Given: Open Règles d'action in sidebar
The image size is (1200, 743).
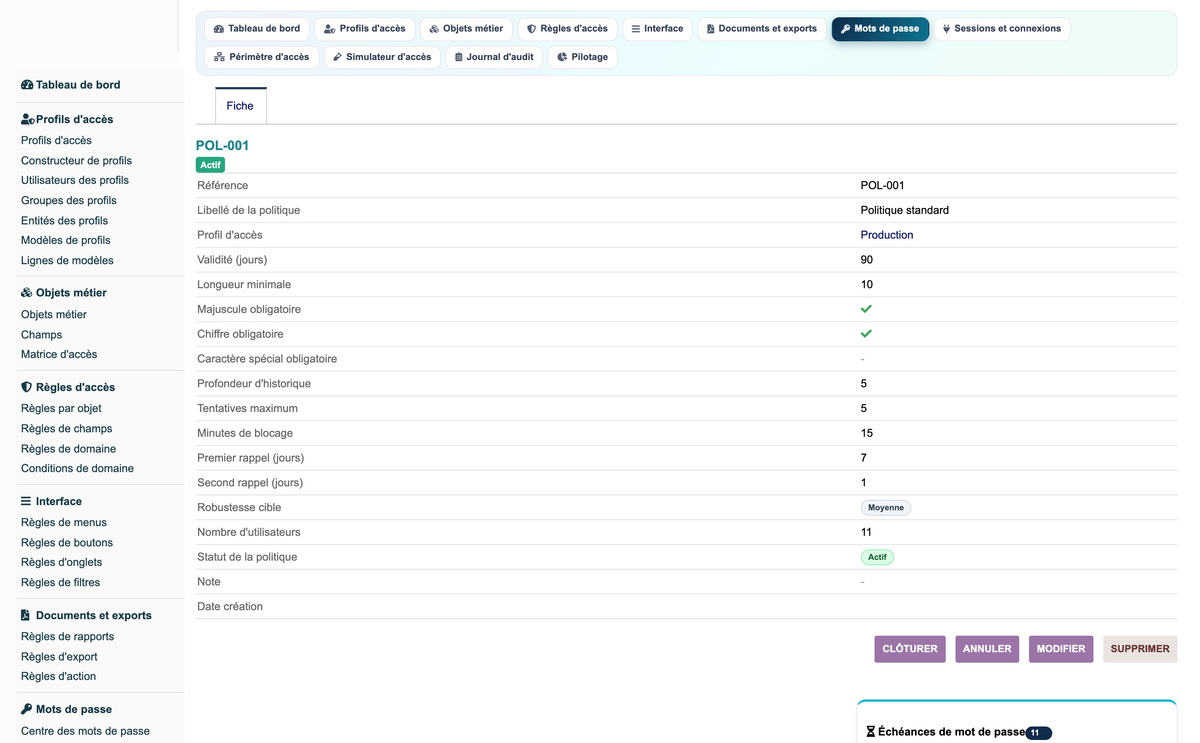Looking at the screenshot, I should tap(58, 677).
